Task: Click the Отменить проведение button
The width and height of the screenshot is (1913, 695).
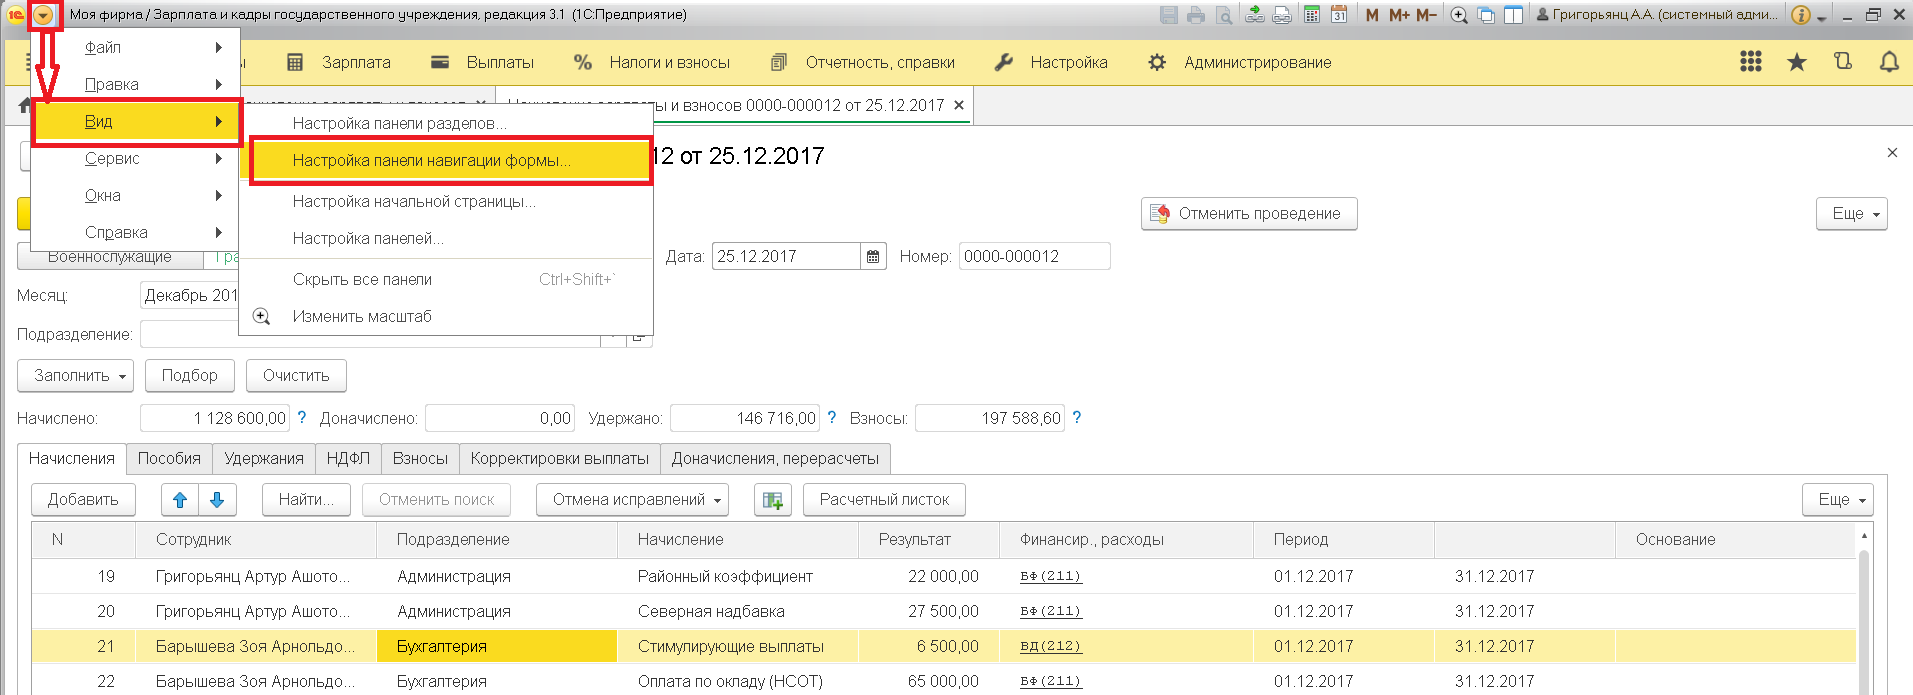Action: point(1249,213)
